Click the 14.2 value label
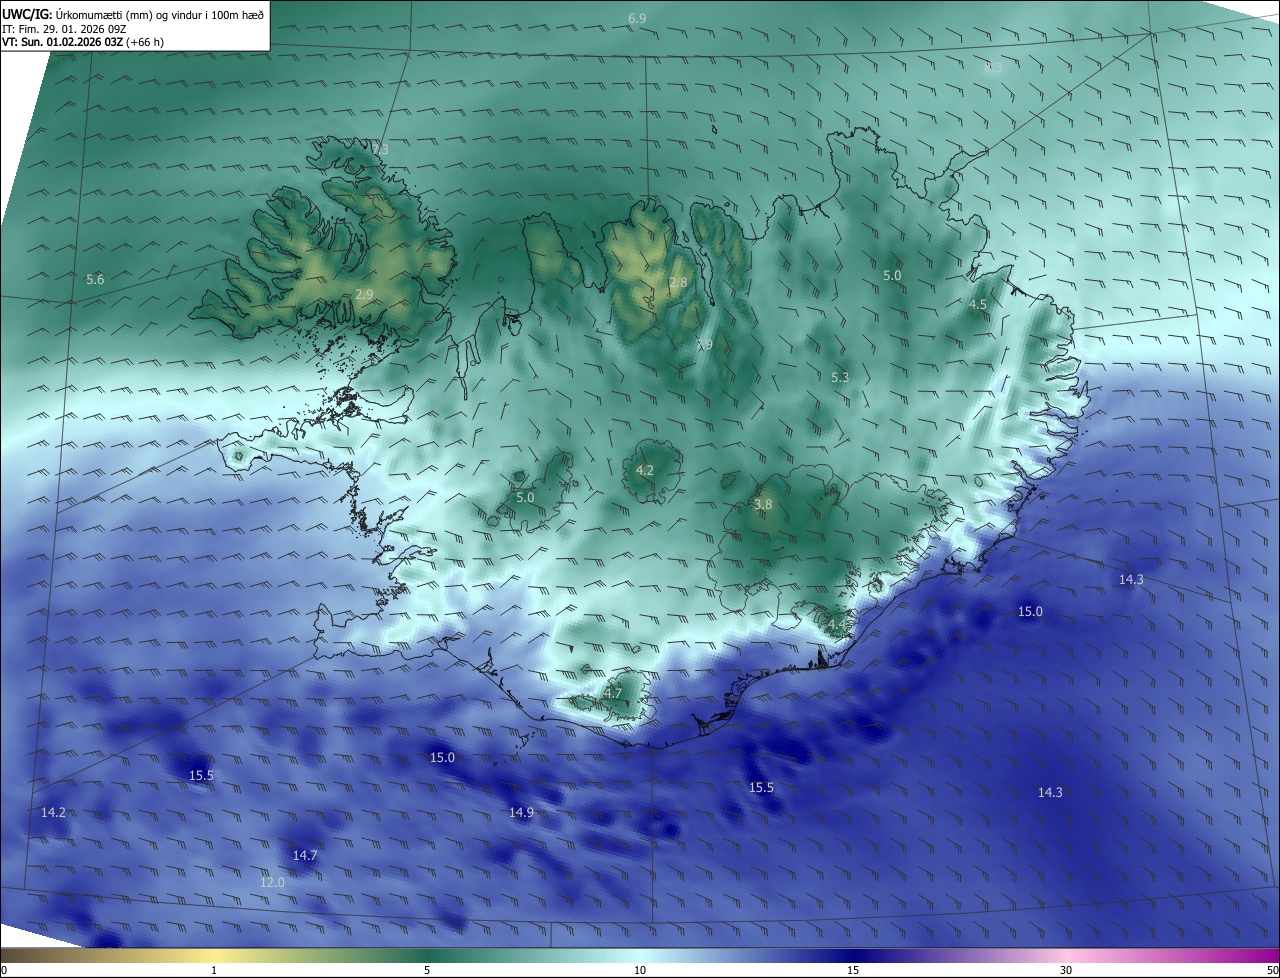The height and width of the screenshot is (978, 1280). pos(53,812)
